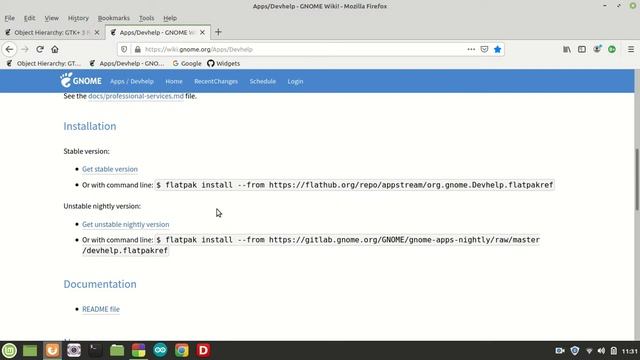Click the page vertical scrollbar

[x=637, y=180]
